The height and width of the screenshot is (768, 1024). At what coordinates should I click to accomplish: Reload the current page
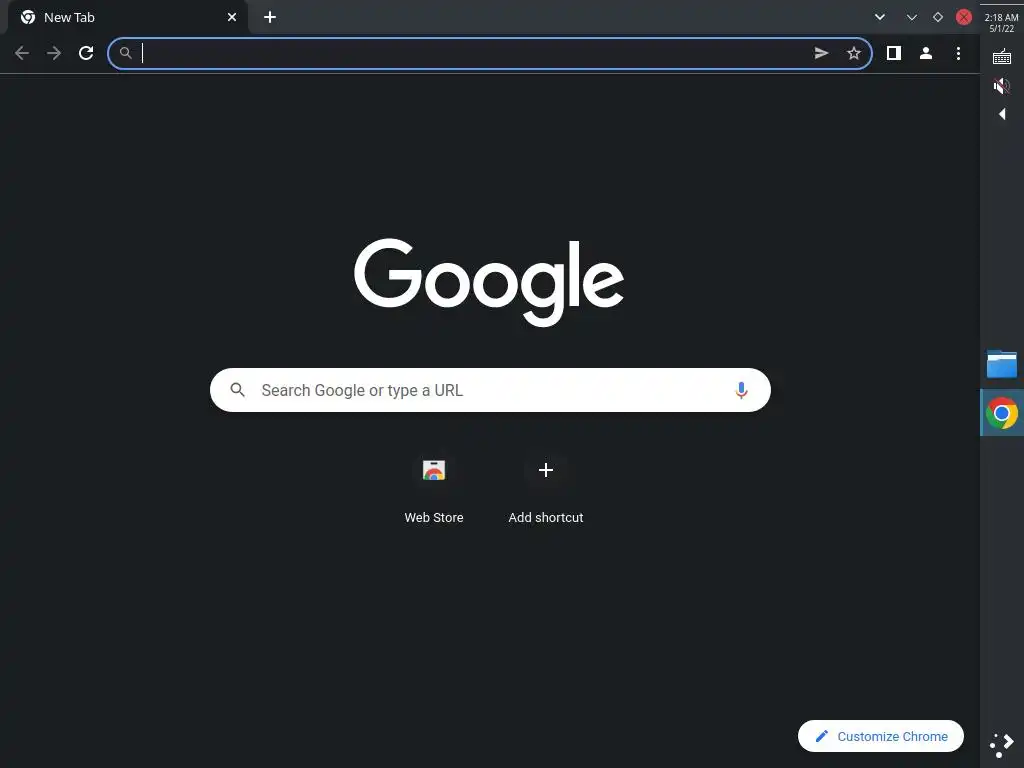click(86, 53)
